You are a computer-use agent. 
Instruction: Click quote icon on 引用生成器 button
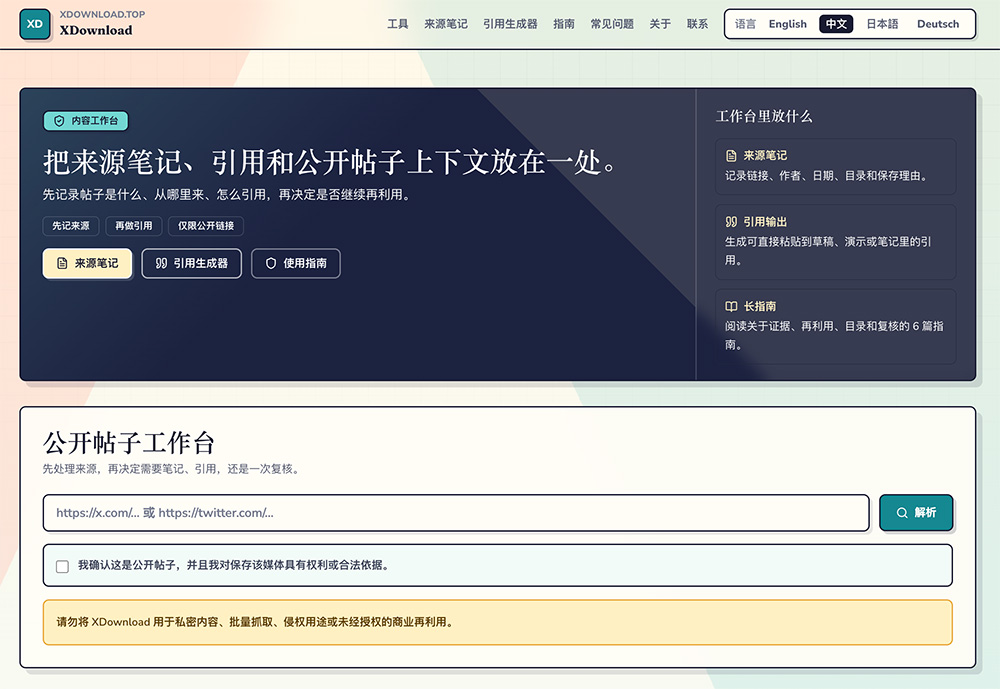click(161, 263)
